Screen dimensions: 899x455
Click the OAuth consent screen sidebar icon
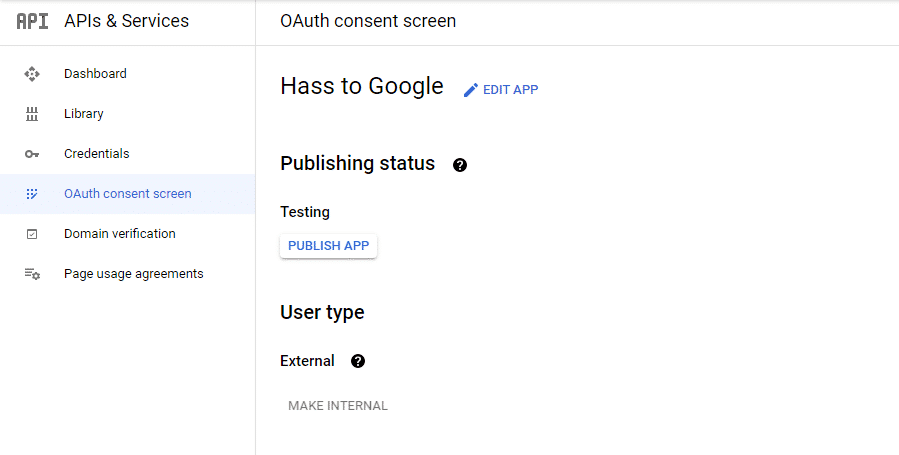coord(32,194)
